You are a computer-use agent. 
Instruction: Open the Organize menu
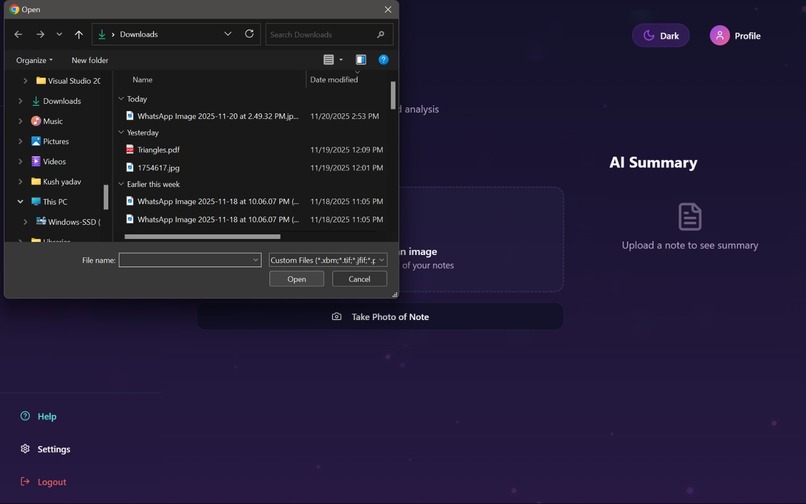pos(34,60)
